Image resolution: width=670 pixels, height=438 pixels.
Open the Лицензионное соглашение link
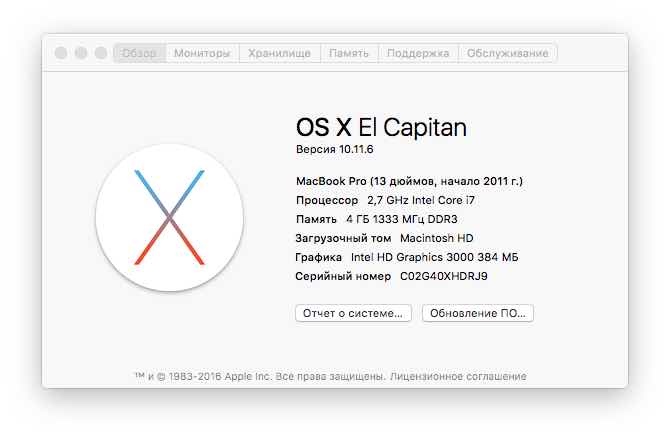point(458,376)
